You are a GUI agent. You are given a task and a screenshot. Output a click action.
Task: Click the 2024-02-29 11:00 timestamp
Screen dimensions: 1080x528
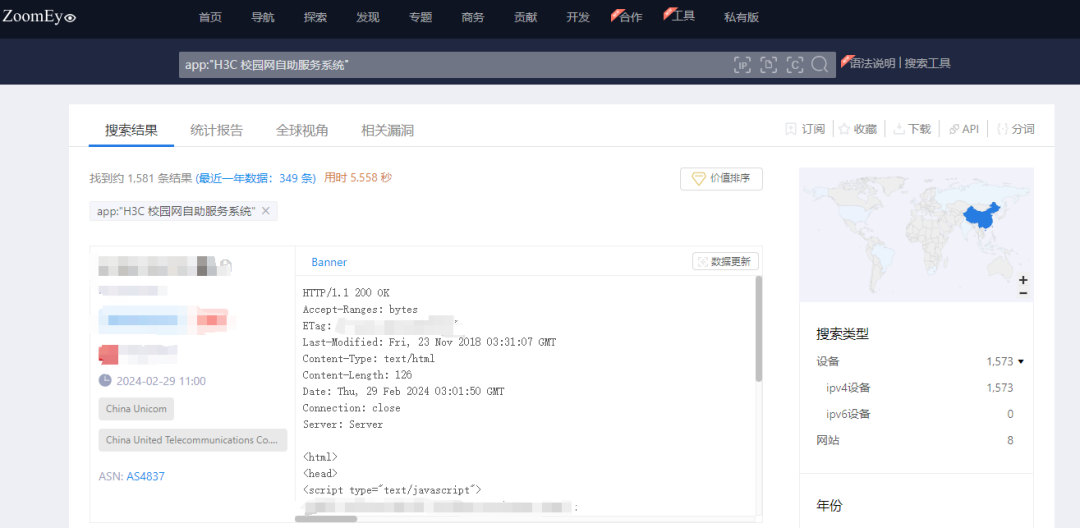click(161, 381)
